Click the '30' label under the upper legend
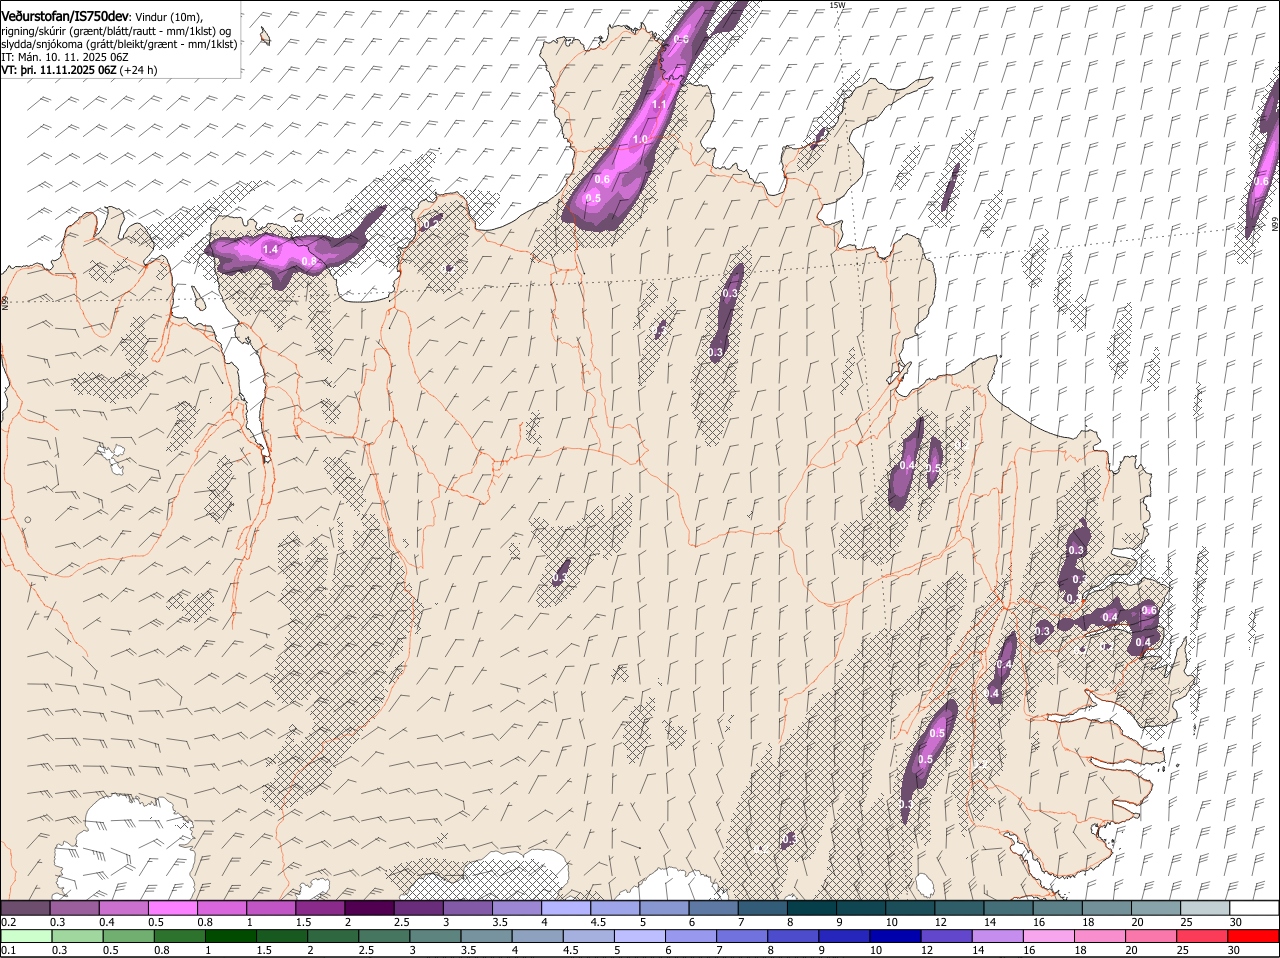 (1236, 922)
